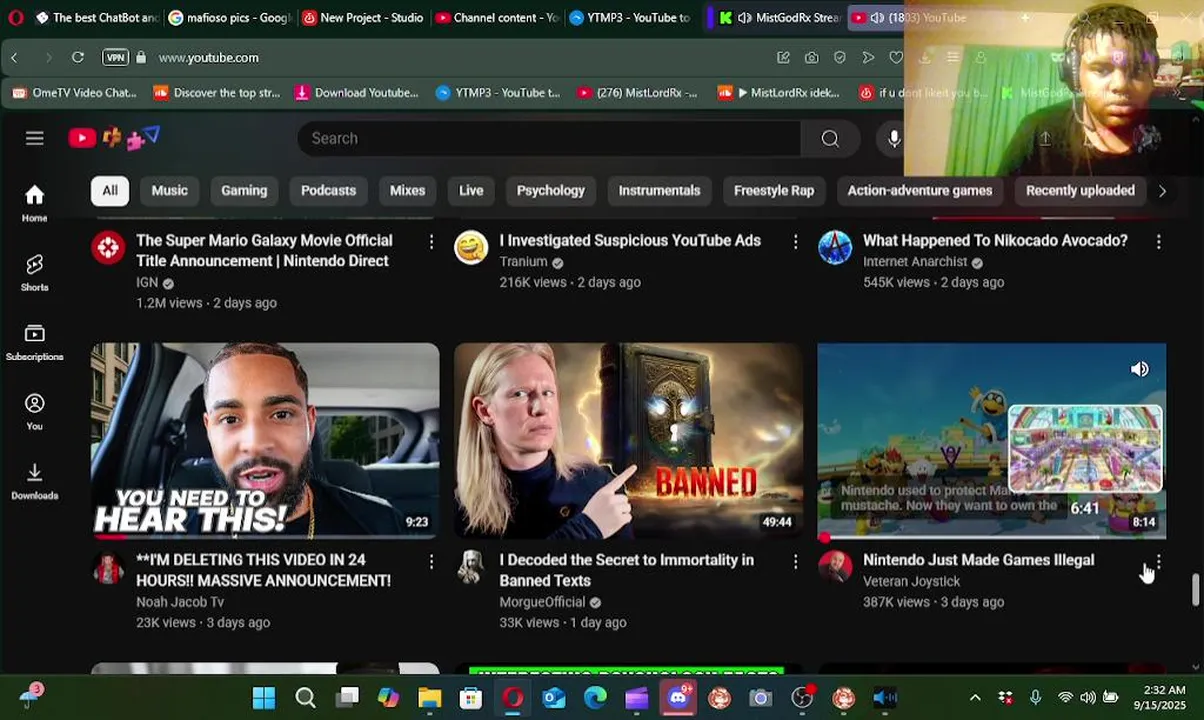This screenshot has height=720, width=1204.
Task: Open the snapshot camera icon in address bar
Action: click(811, 57)
